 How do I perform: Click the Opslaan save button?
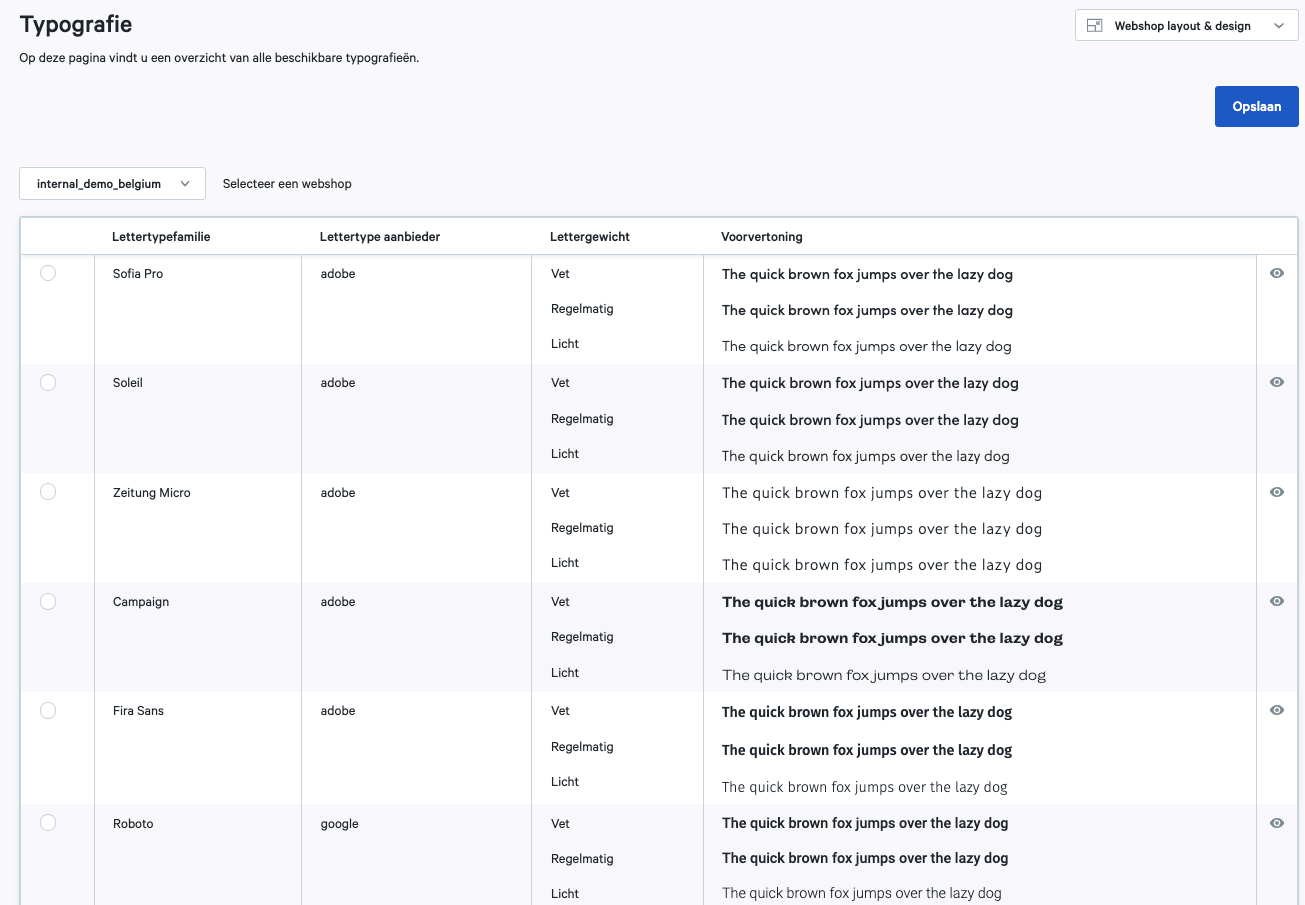[1256, 107]
